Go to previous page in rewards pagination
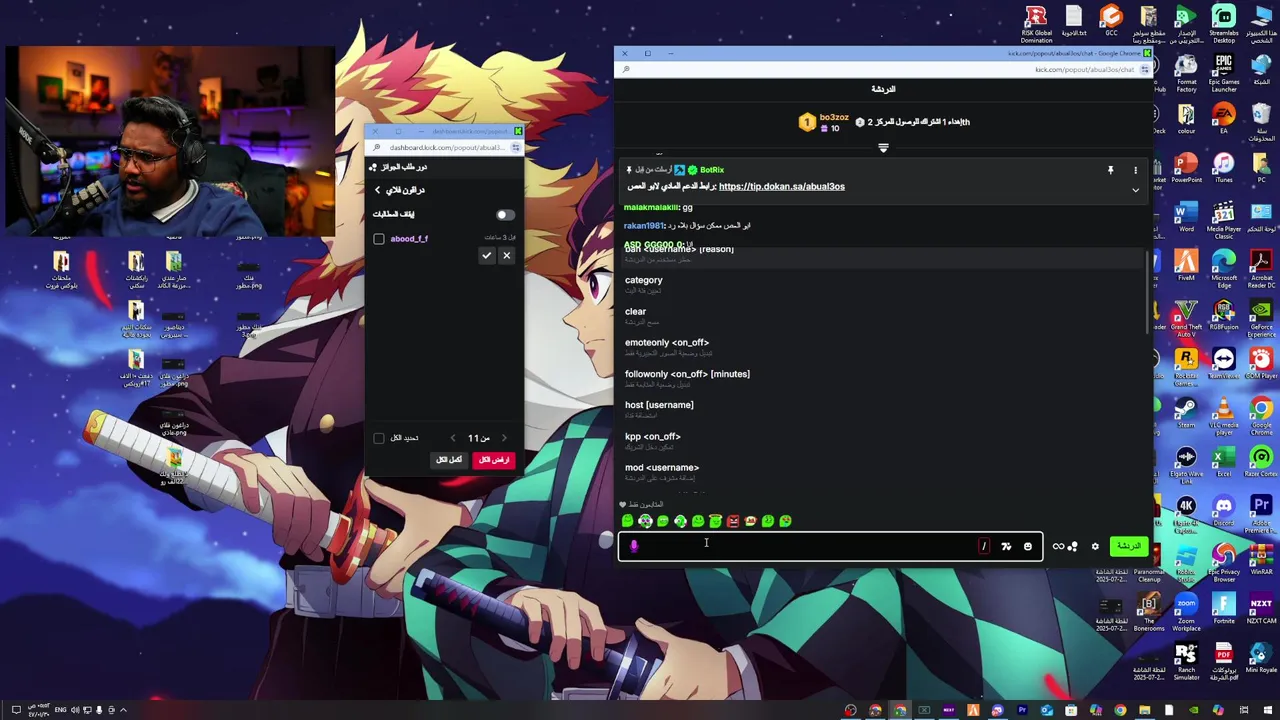Screen dimensions: 1280x720 tap(453, 438)
